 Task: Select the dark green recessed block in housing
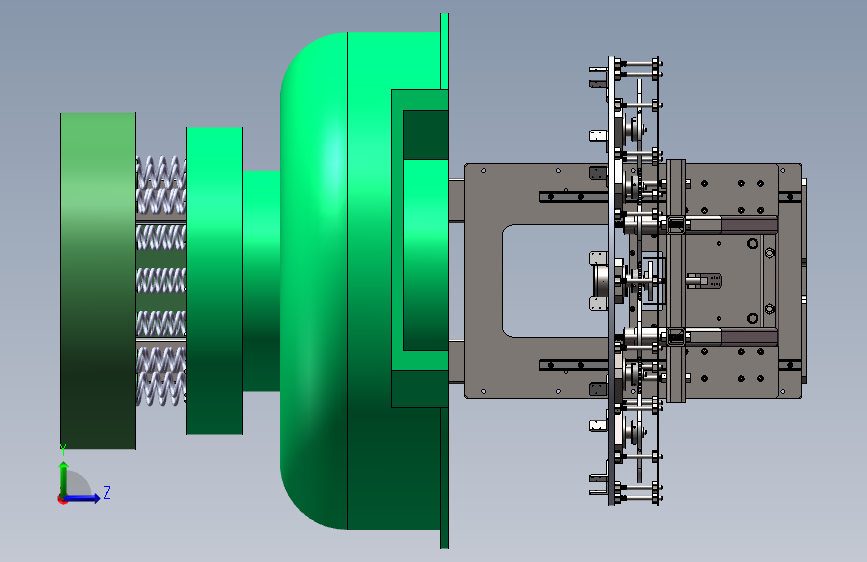(425, 135)
